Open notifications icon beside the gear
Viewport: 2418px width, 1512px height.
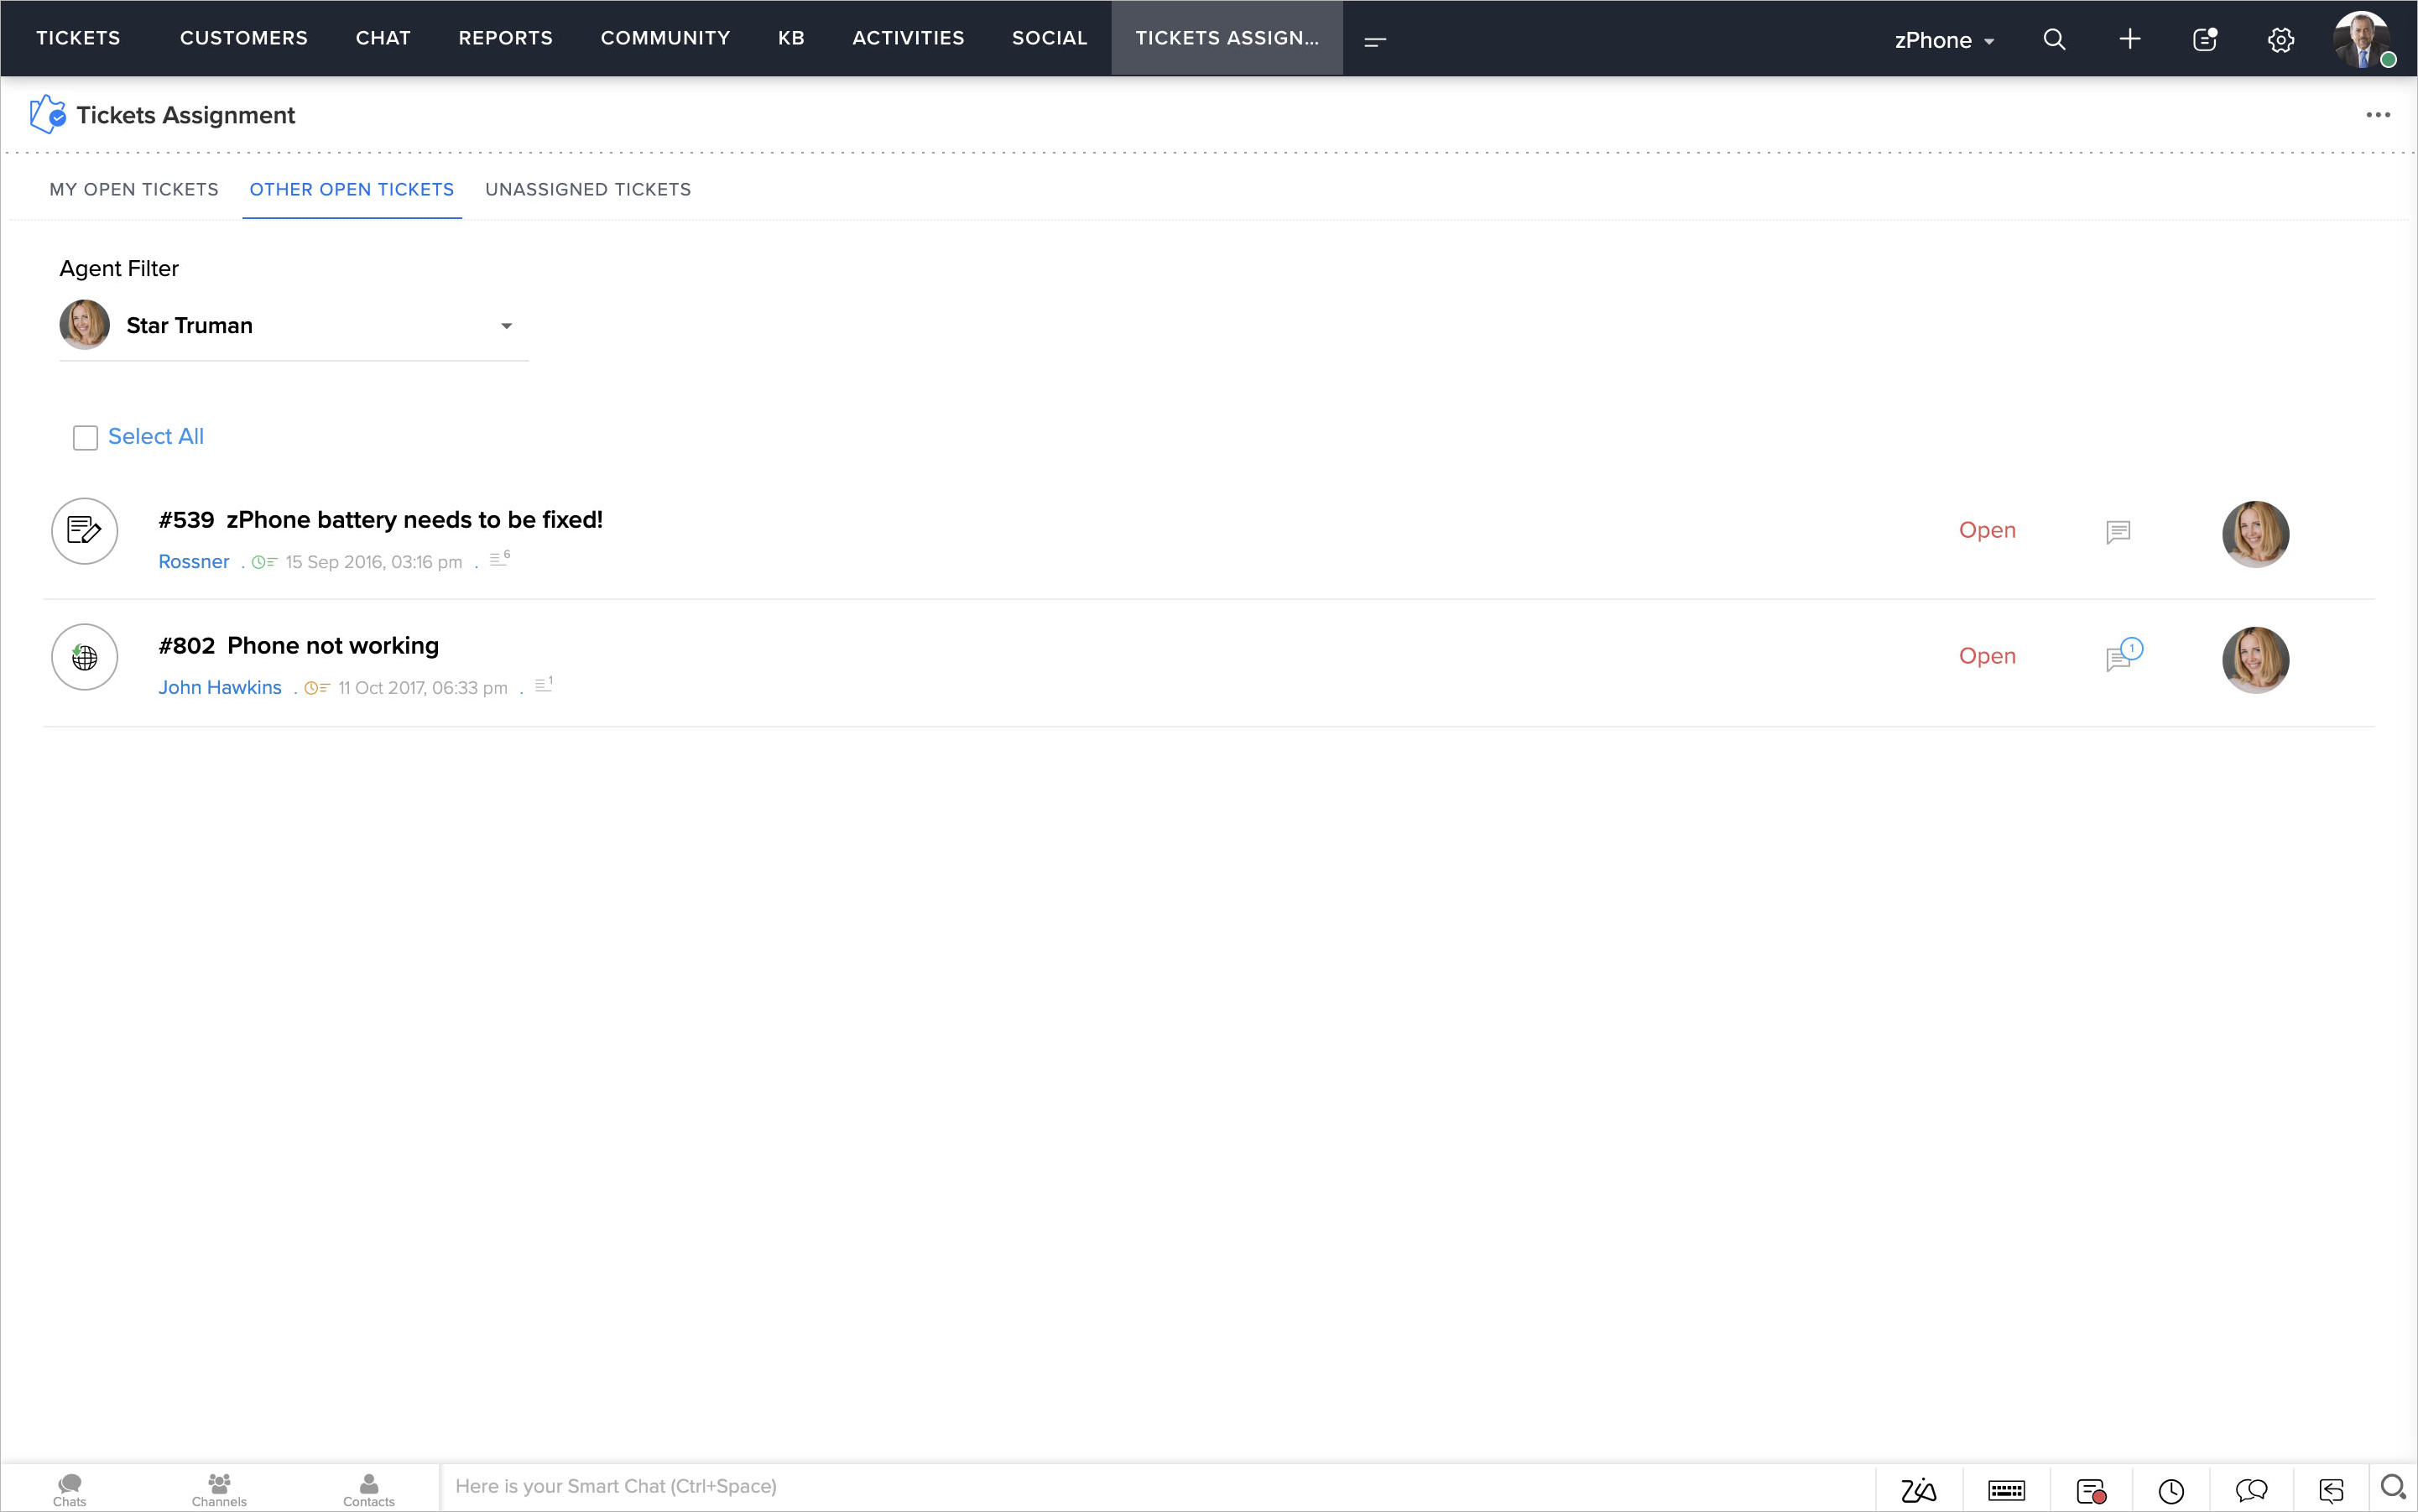coord(2204,39)
